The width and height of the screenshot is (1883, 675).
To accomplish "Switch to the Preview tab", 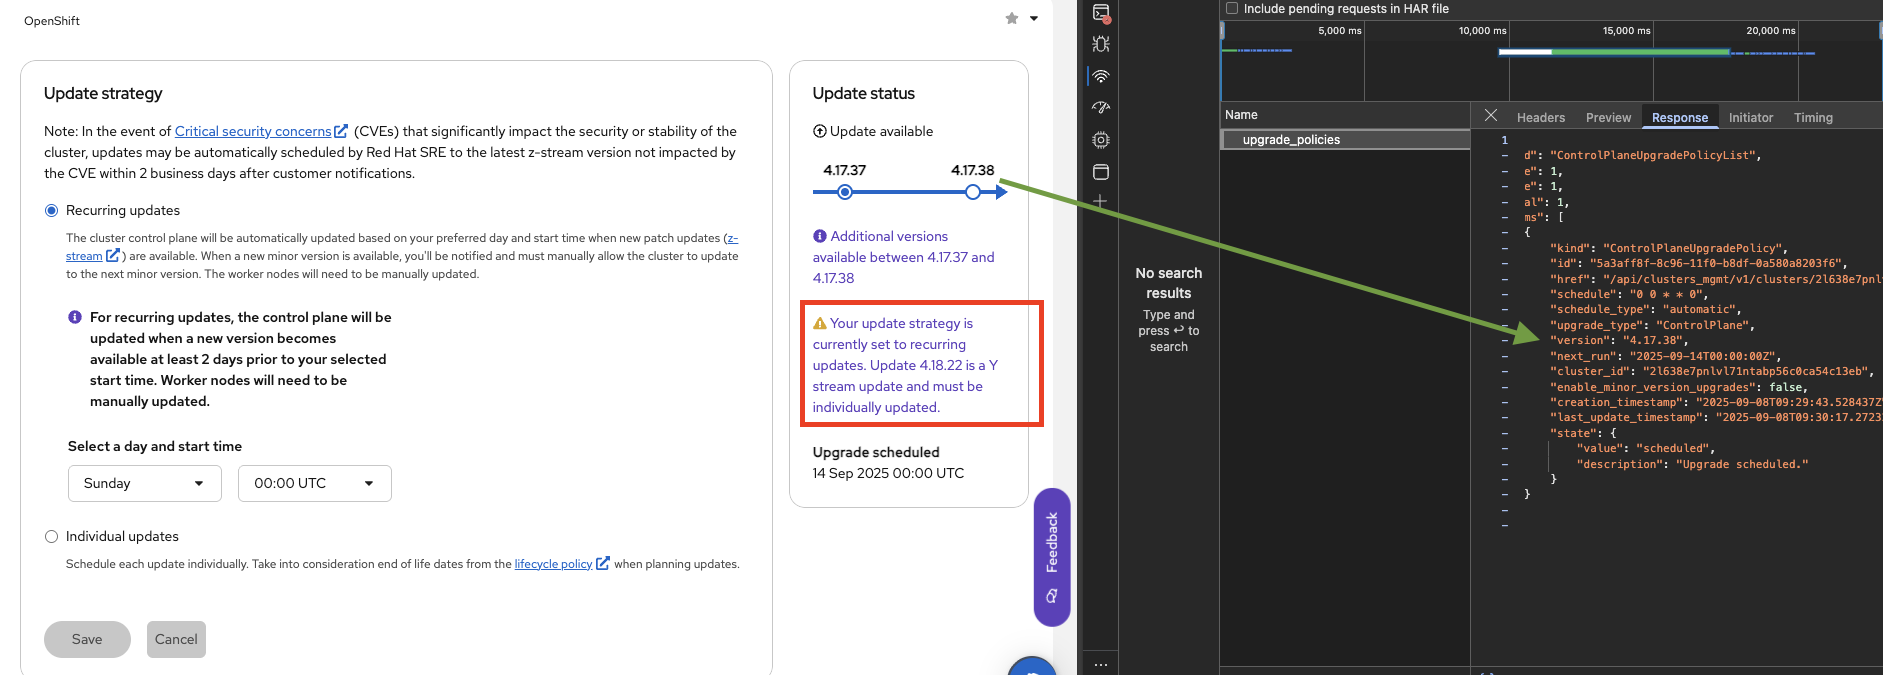I will (1608, 117).
